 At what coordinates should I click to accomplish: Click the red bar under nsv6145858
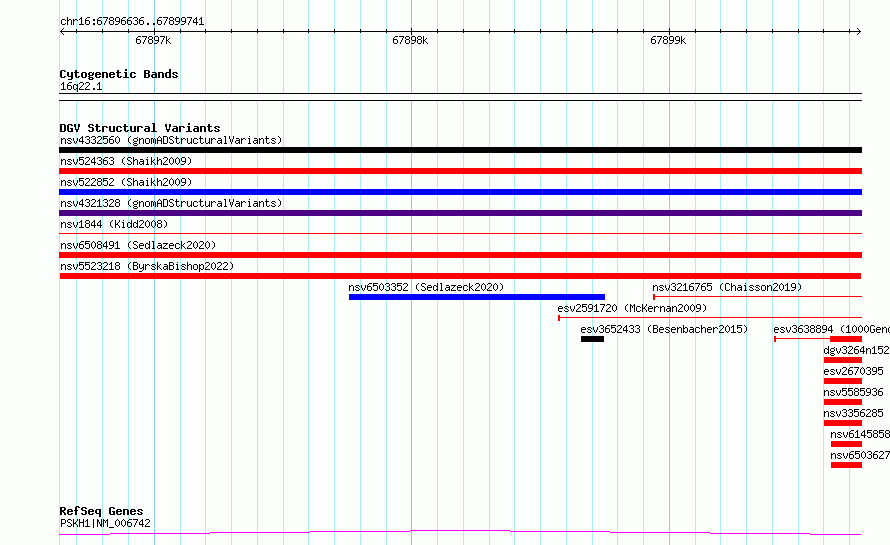[846, 444]
